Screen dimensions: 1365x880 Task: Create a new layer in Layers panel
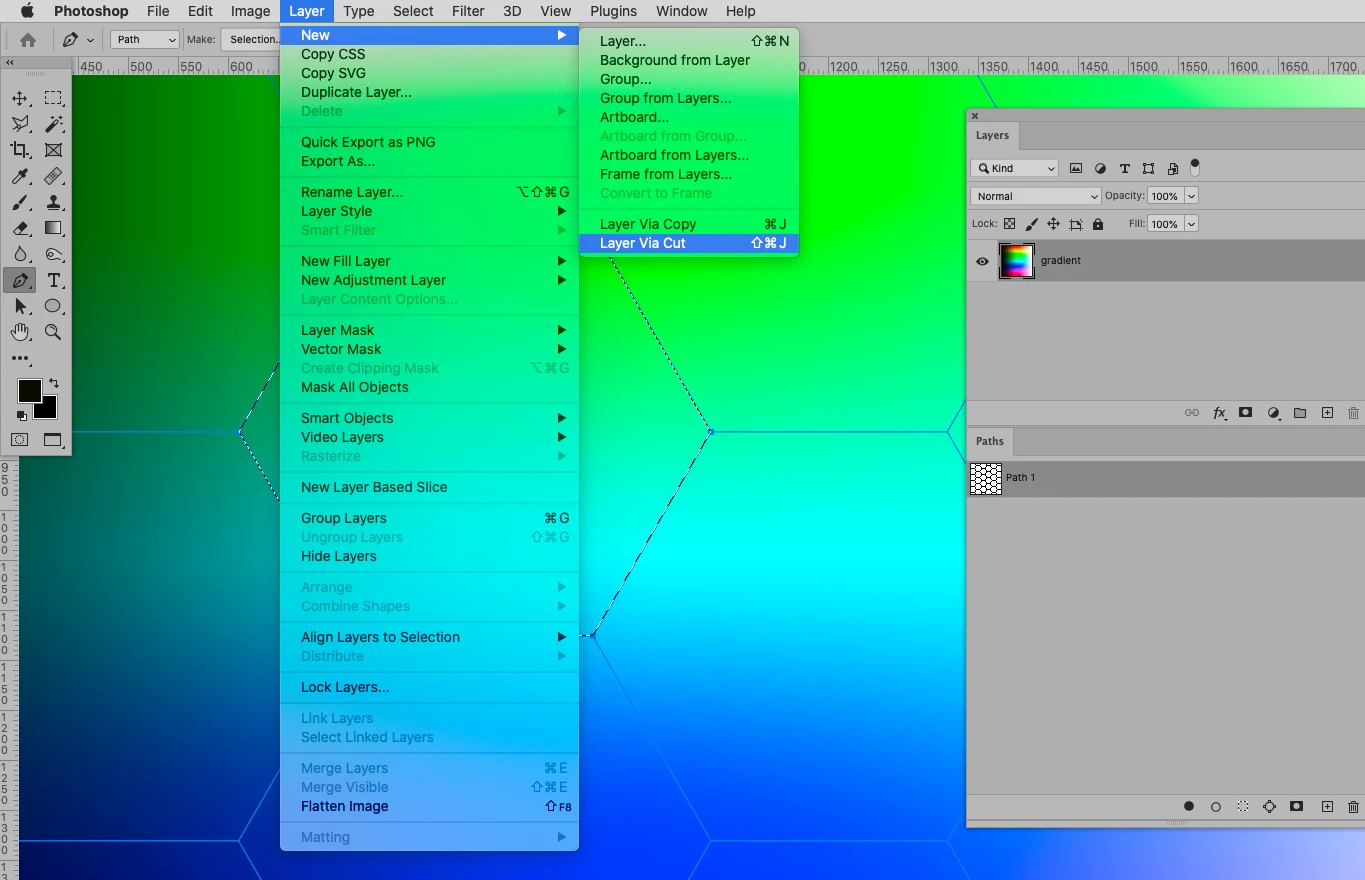click(x=1327, y=412)
